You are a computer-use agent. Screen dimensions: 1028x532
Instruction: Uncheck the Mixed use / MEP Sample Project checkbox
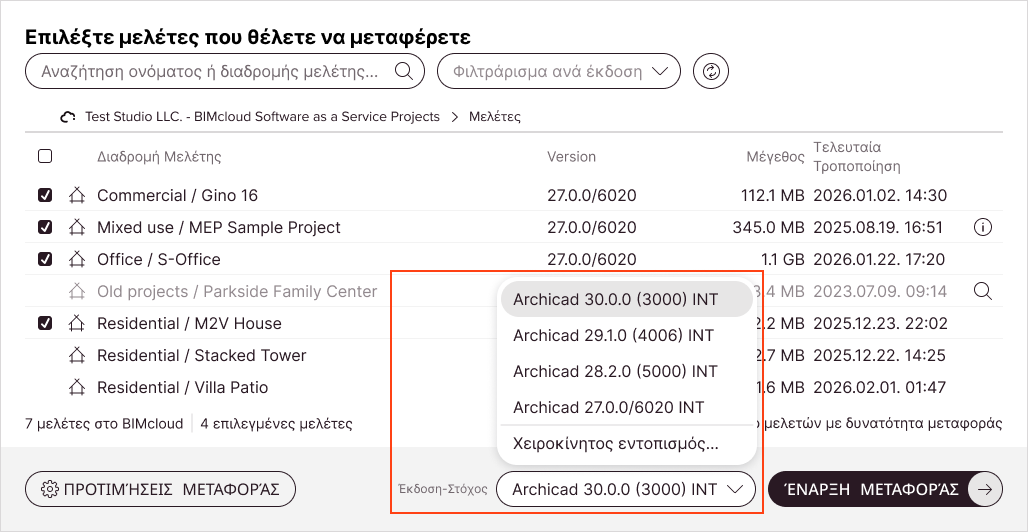(x=45, y=227)
